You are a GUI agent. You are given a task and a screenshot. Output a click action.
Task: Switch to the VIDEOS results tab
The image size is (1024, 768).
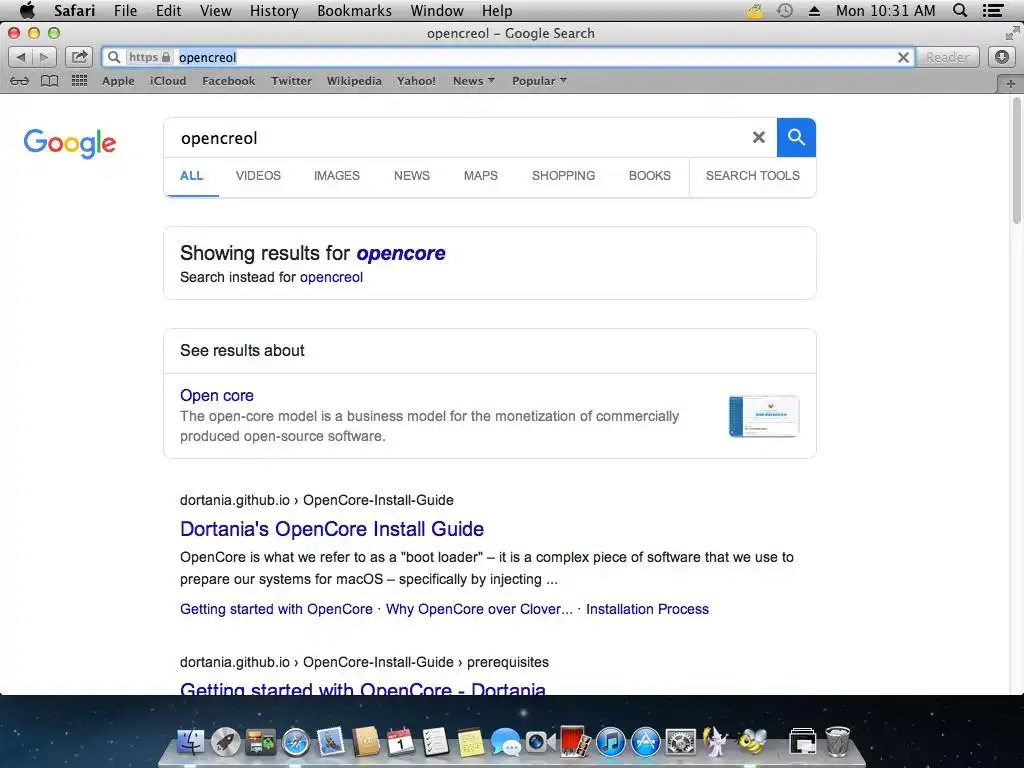tap(258, 176)
